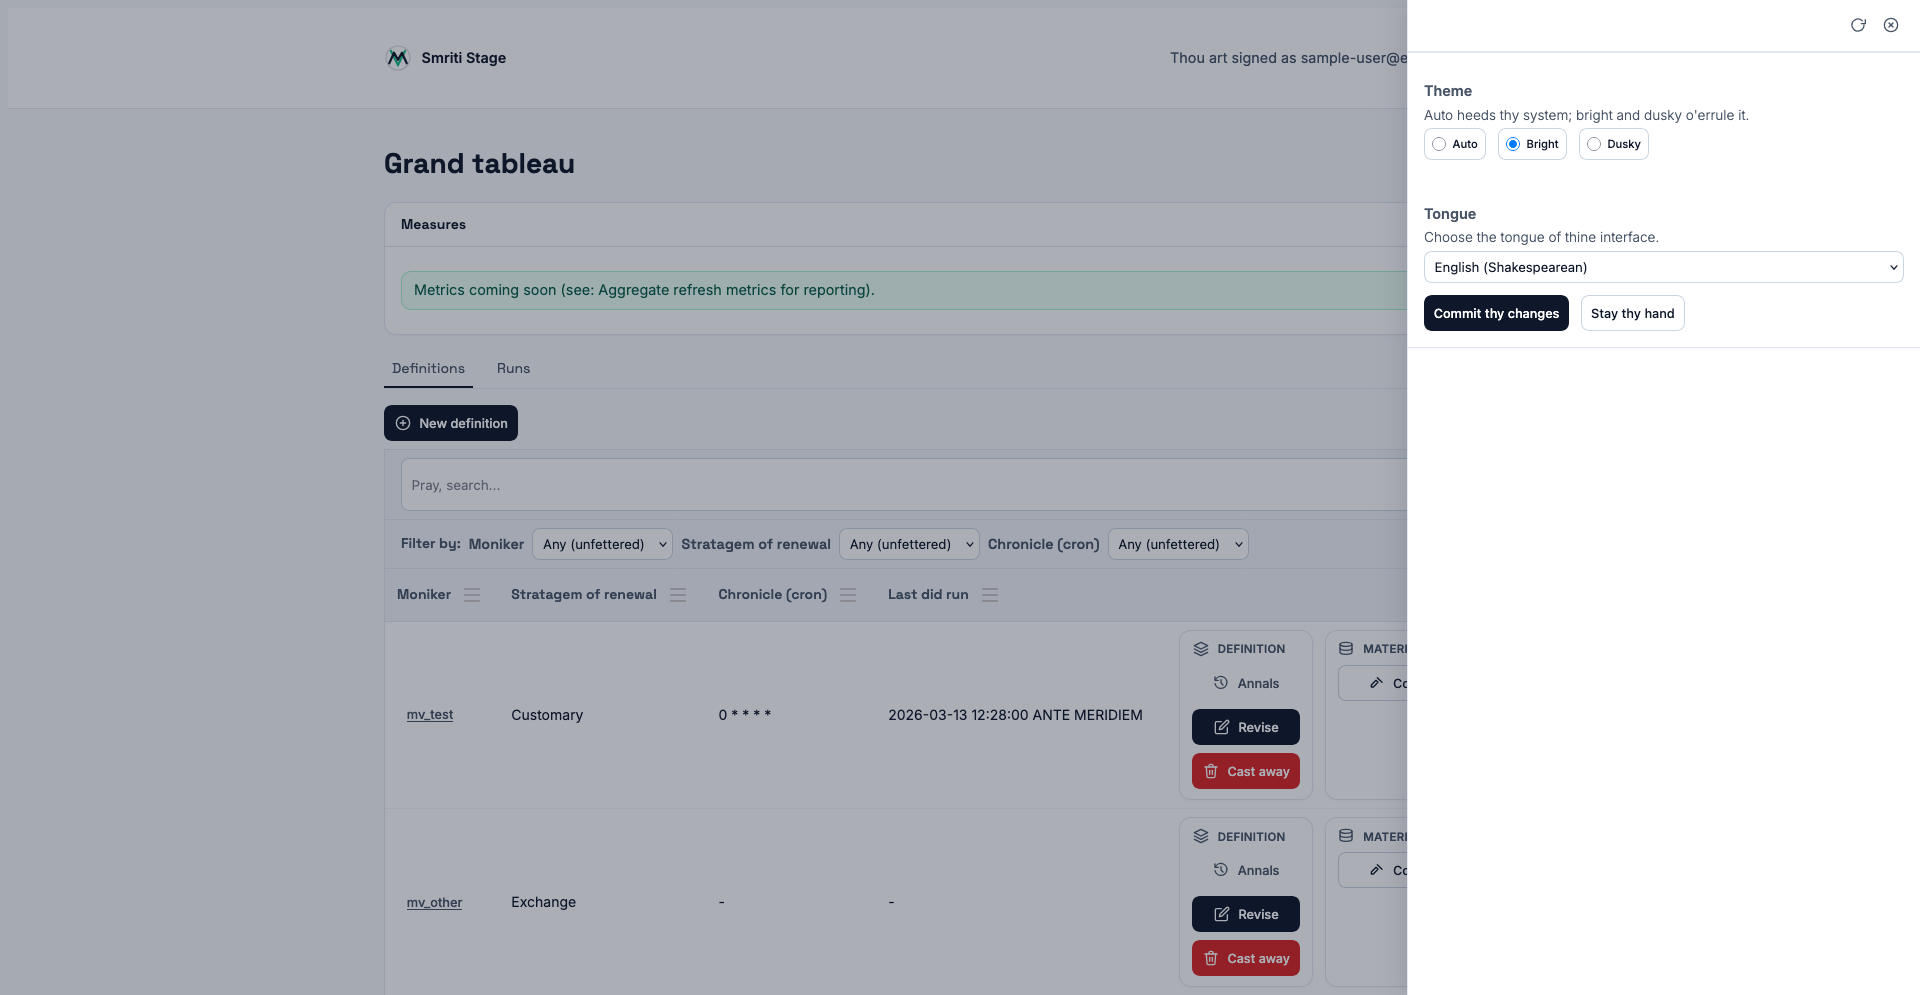The height and width of the screenshot is (995, 1920).
Task: Click Stay thy hand button
Action: [1632, 313]
